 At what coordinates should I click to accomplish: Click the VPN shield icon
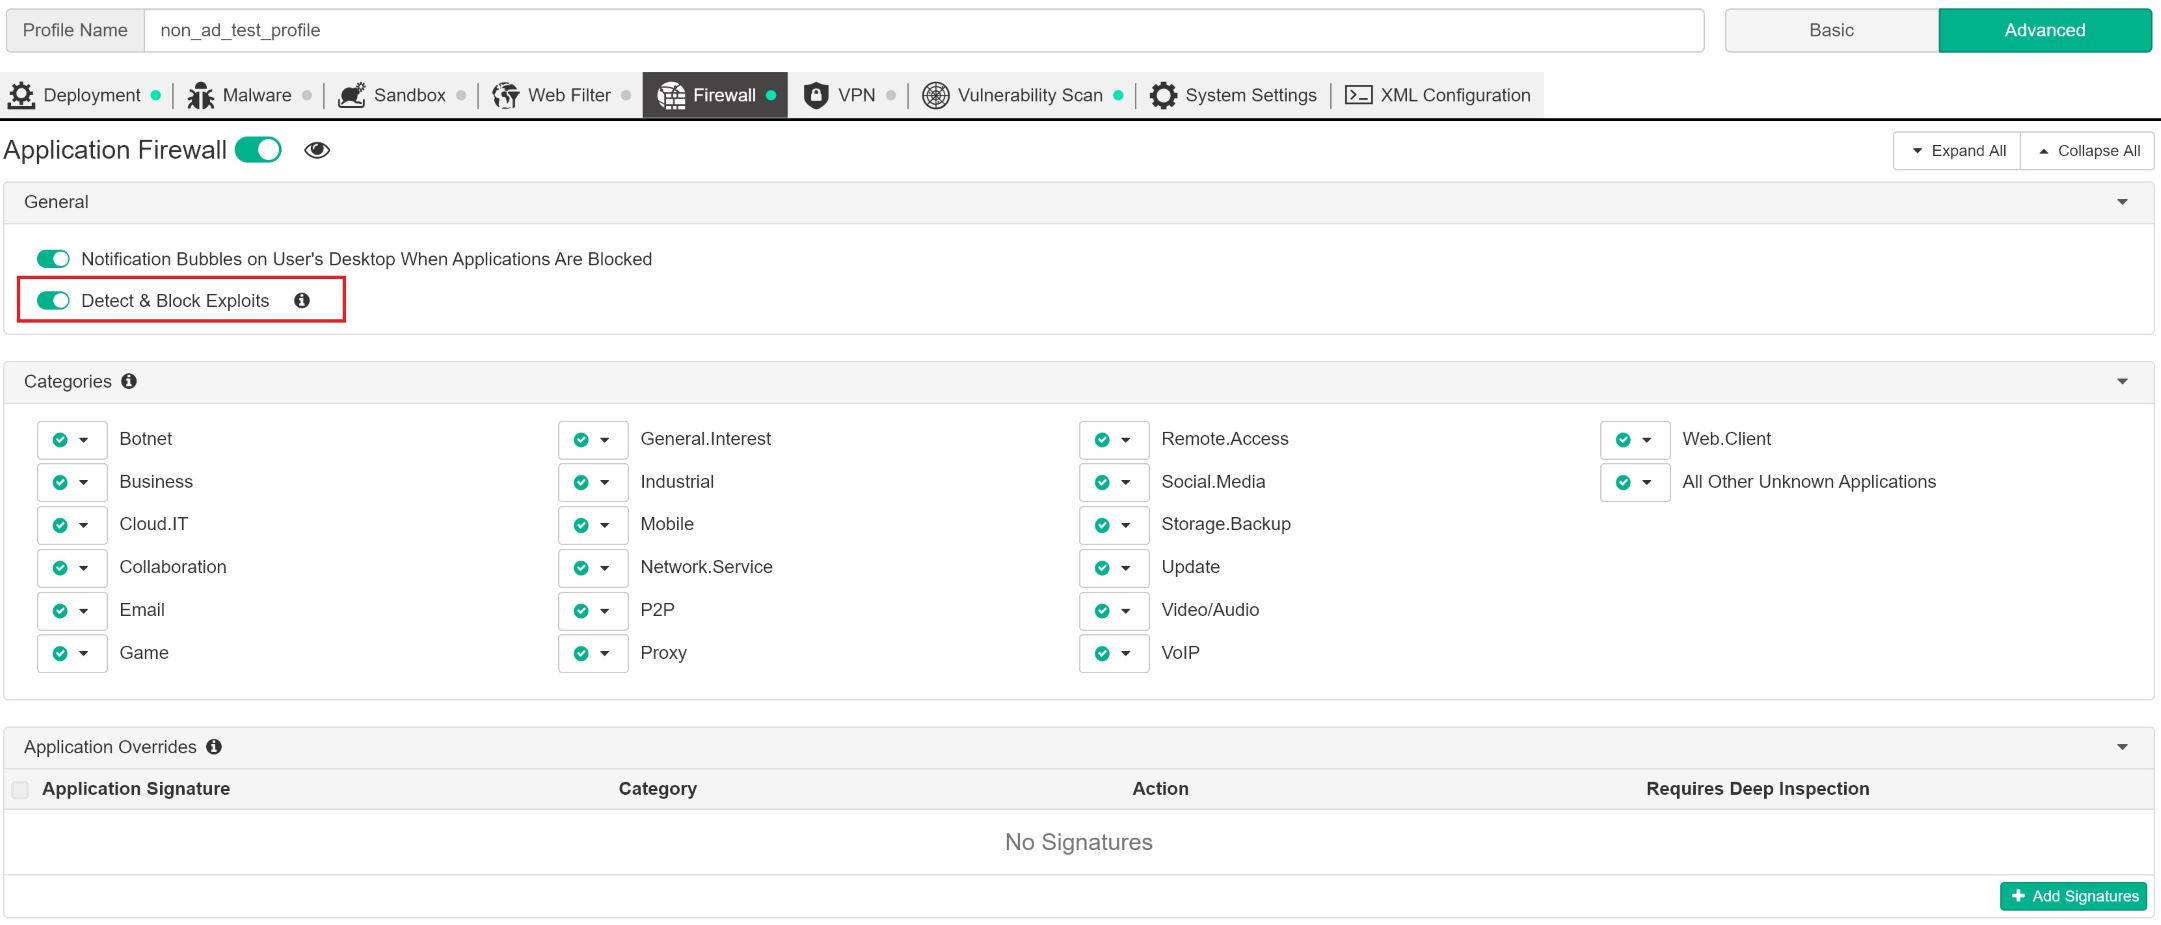[x=816, y=95]
